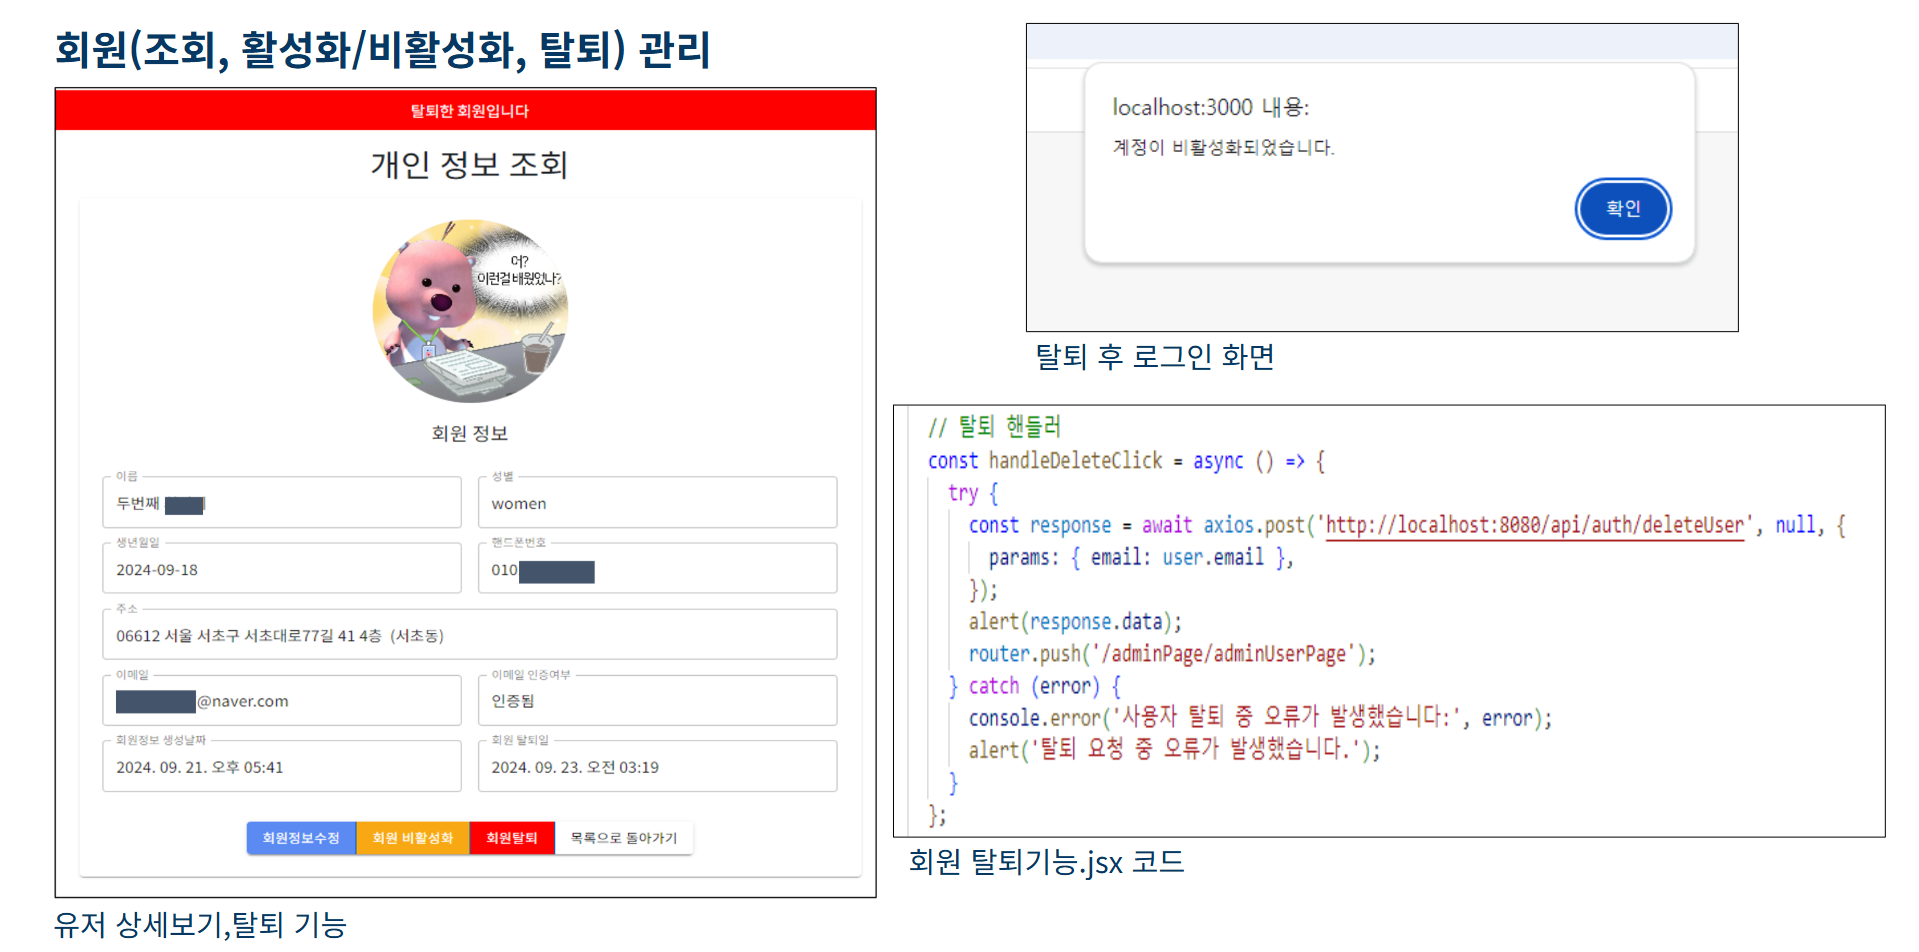Focus the 이메일 field ending in @naver.com
This screenshot has height=952, width=1919.
point(281,701)
